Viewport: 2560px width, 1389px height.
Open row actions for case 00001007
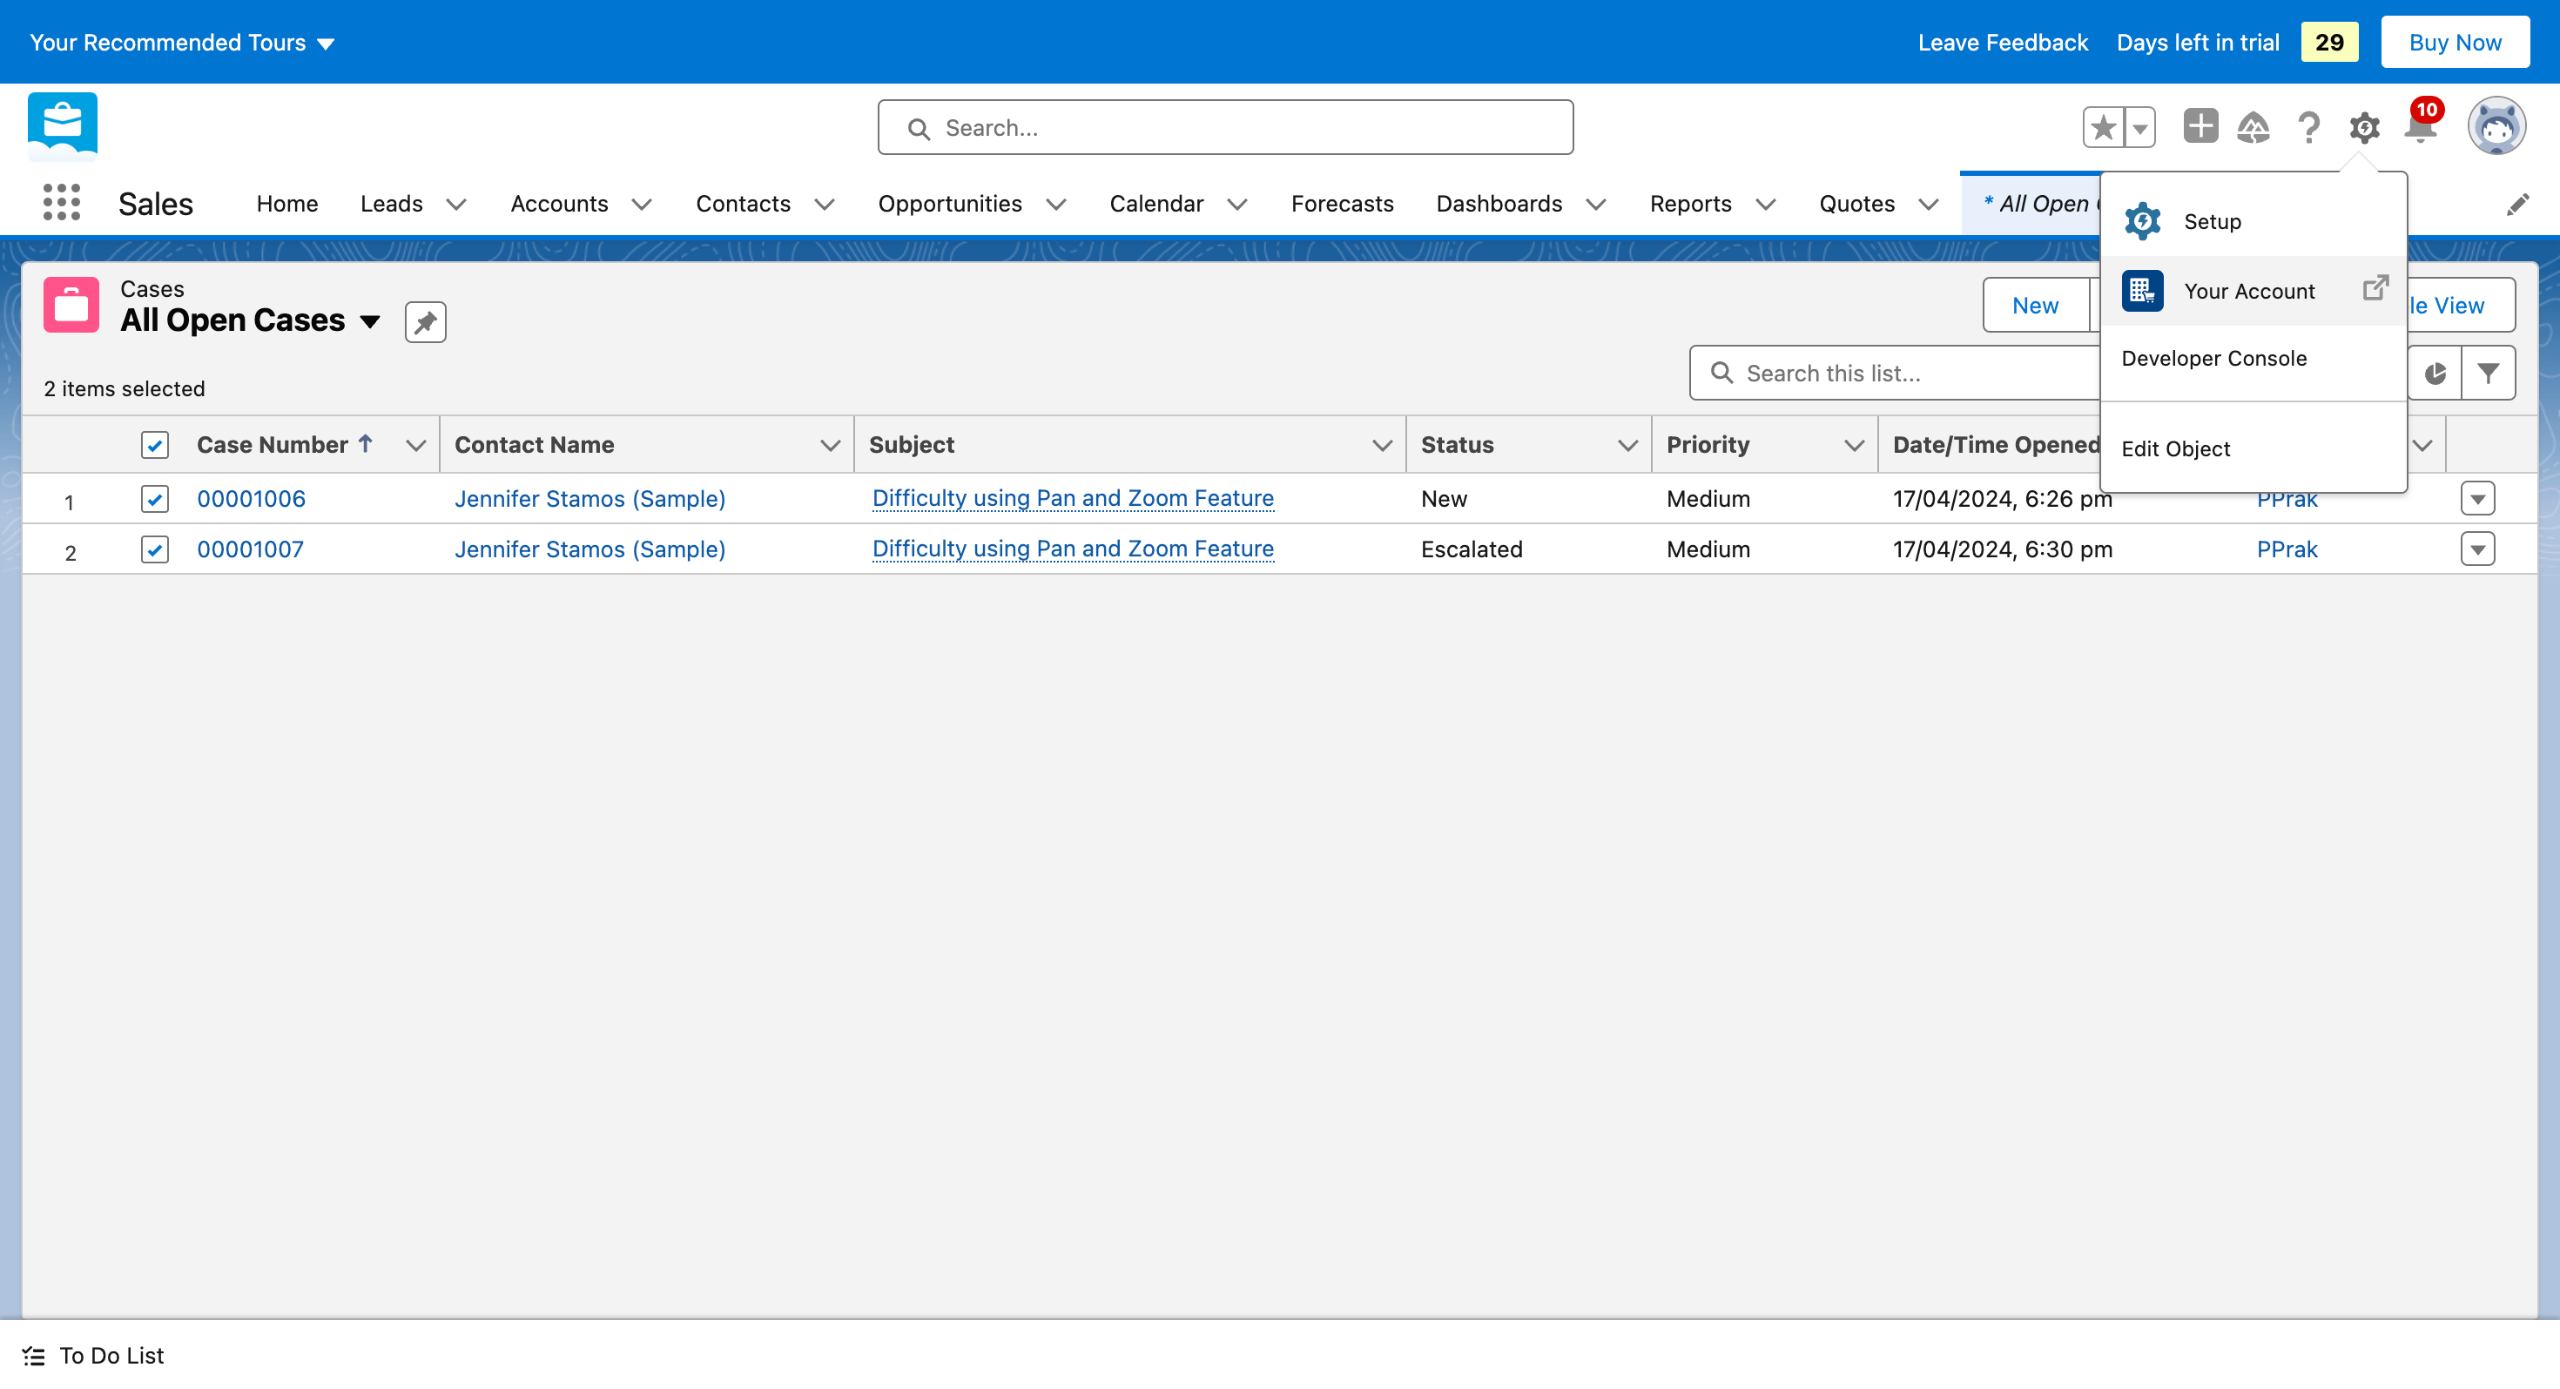tap(2477, 549)
